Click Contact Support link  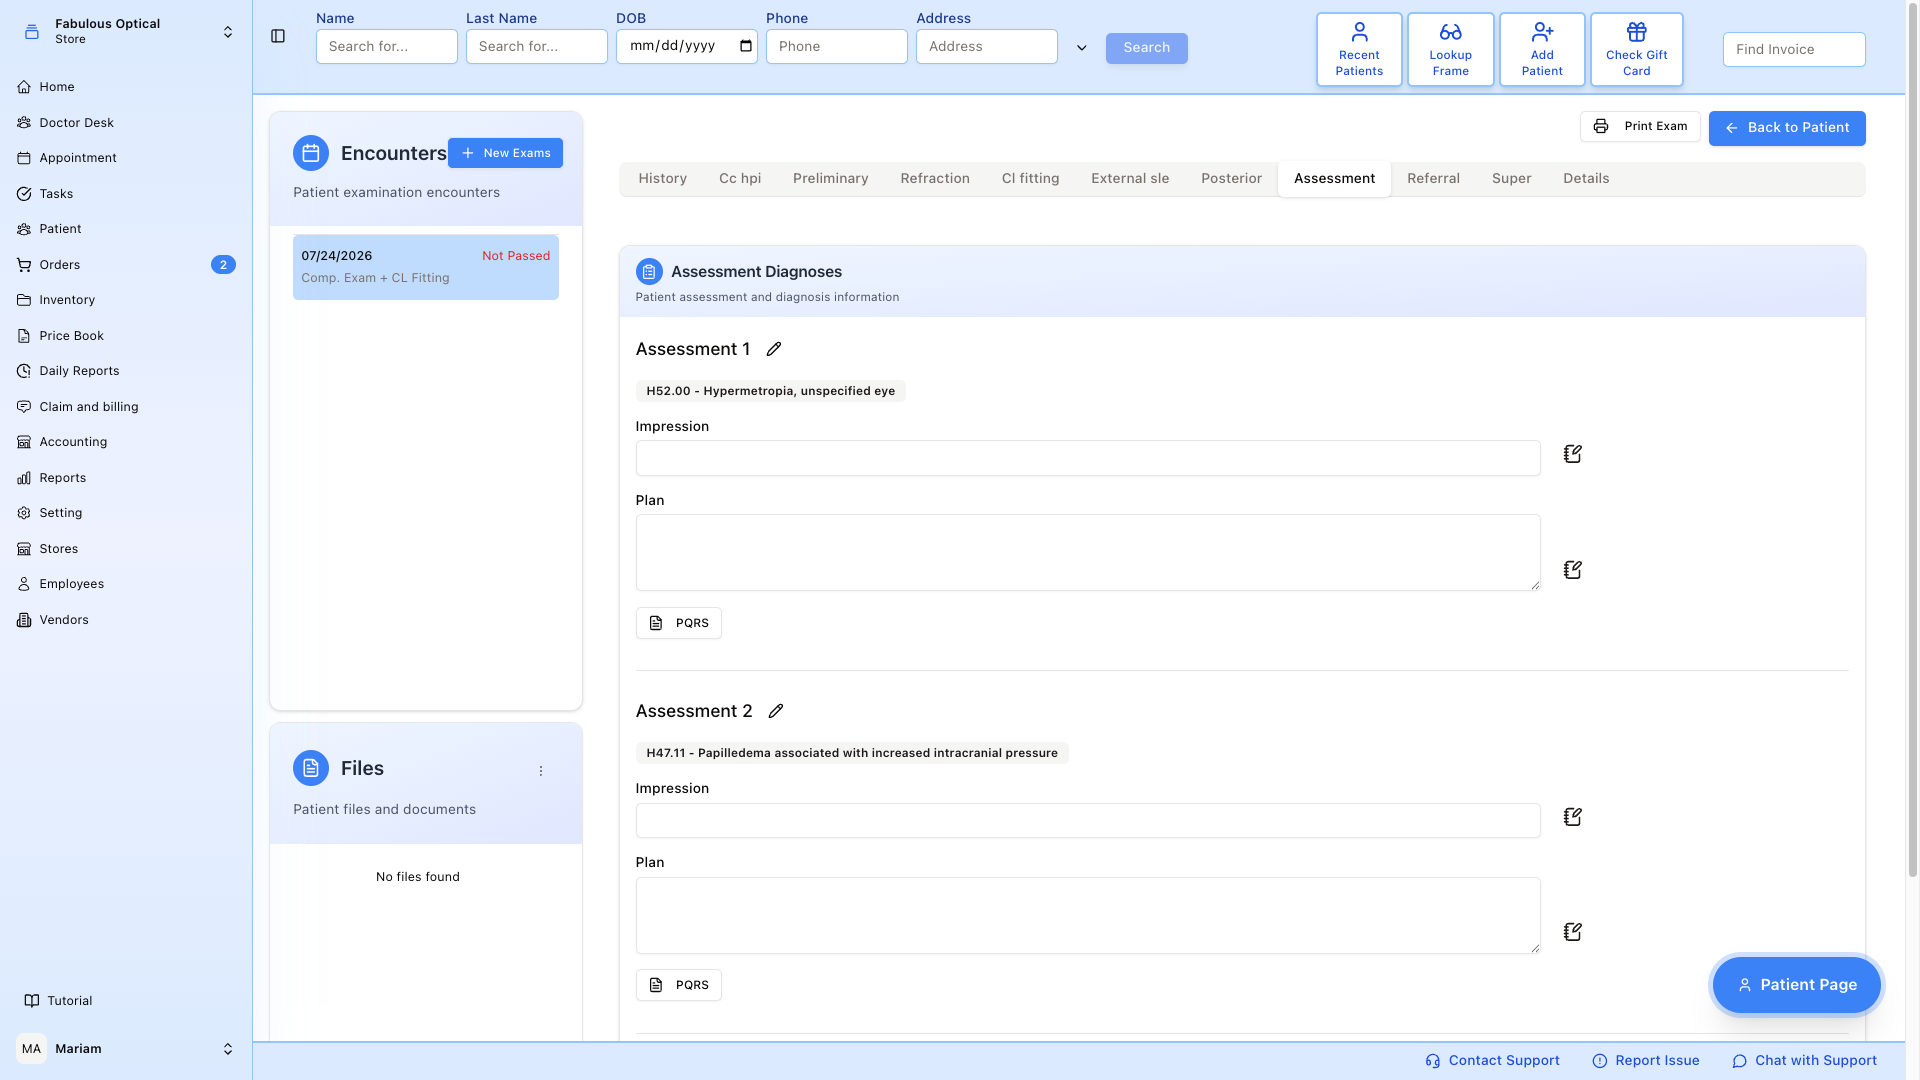pos(1492,1061)
